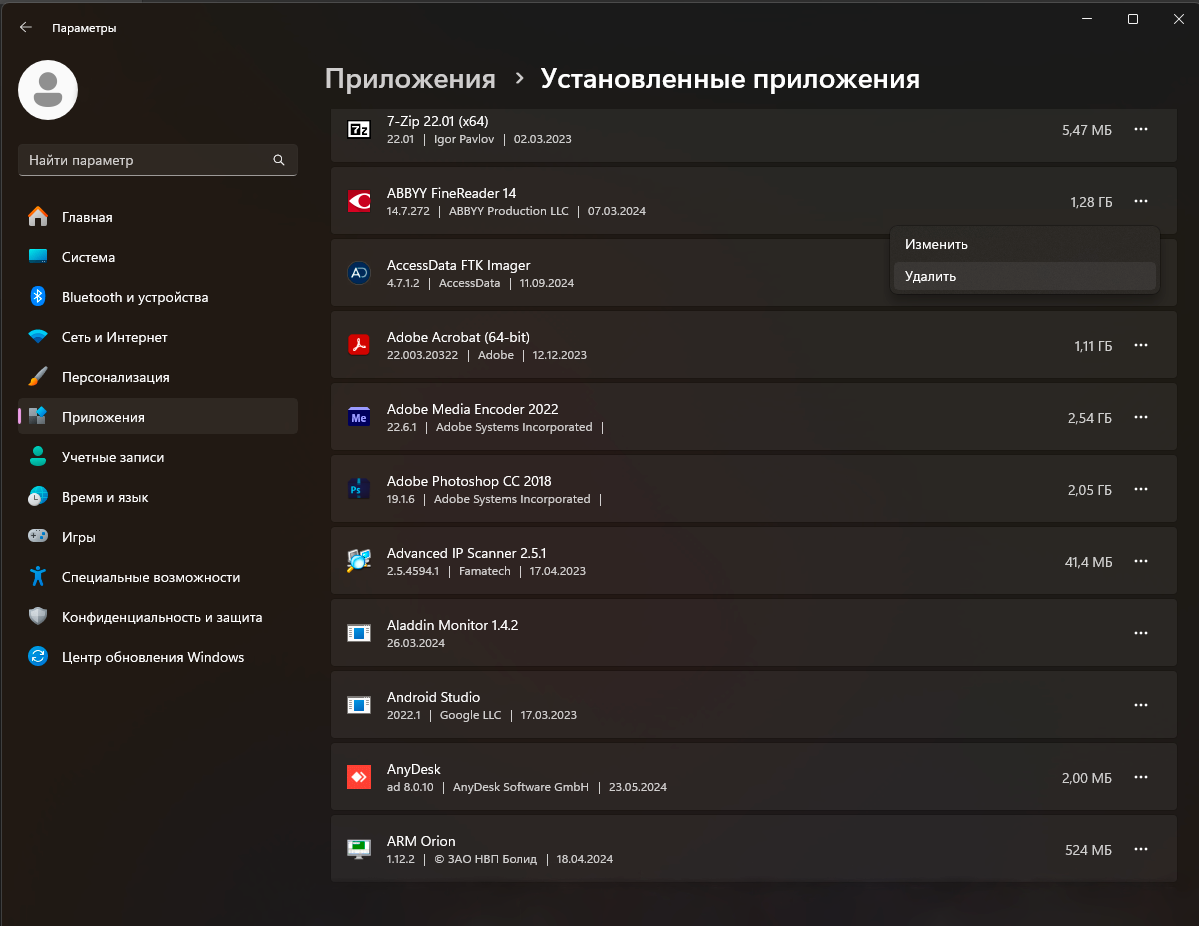Open more options for Android Studio
The image size is (1199, 926).
(1141, 705)
